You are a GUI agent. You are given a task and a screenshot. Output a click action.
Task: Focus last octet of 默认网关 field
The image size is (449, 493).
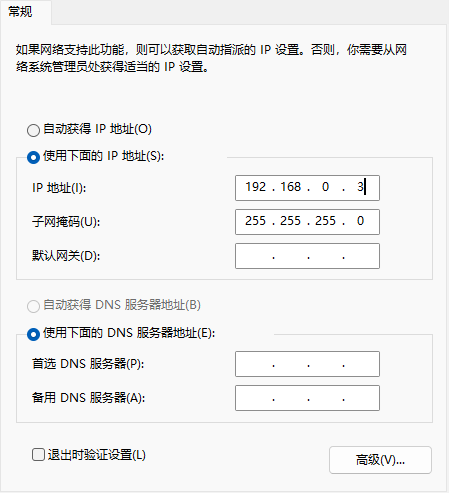pos(360,256)
